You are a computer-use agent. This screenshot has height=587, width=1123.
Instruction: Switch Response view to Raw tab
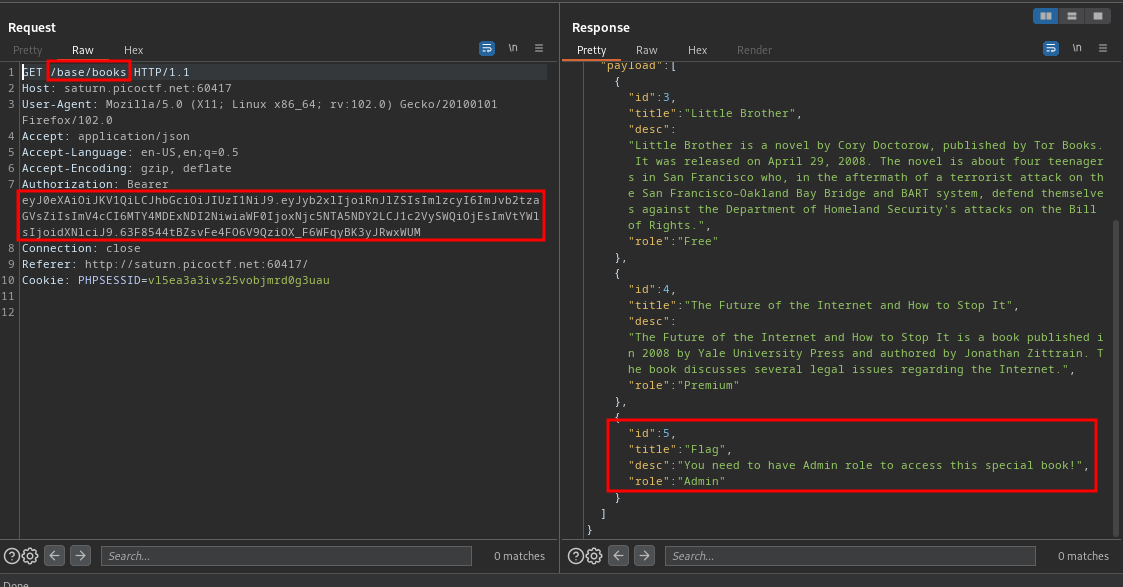[x=647, y=50]
